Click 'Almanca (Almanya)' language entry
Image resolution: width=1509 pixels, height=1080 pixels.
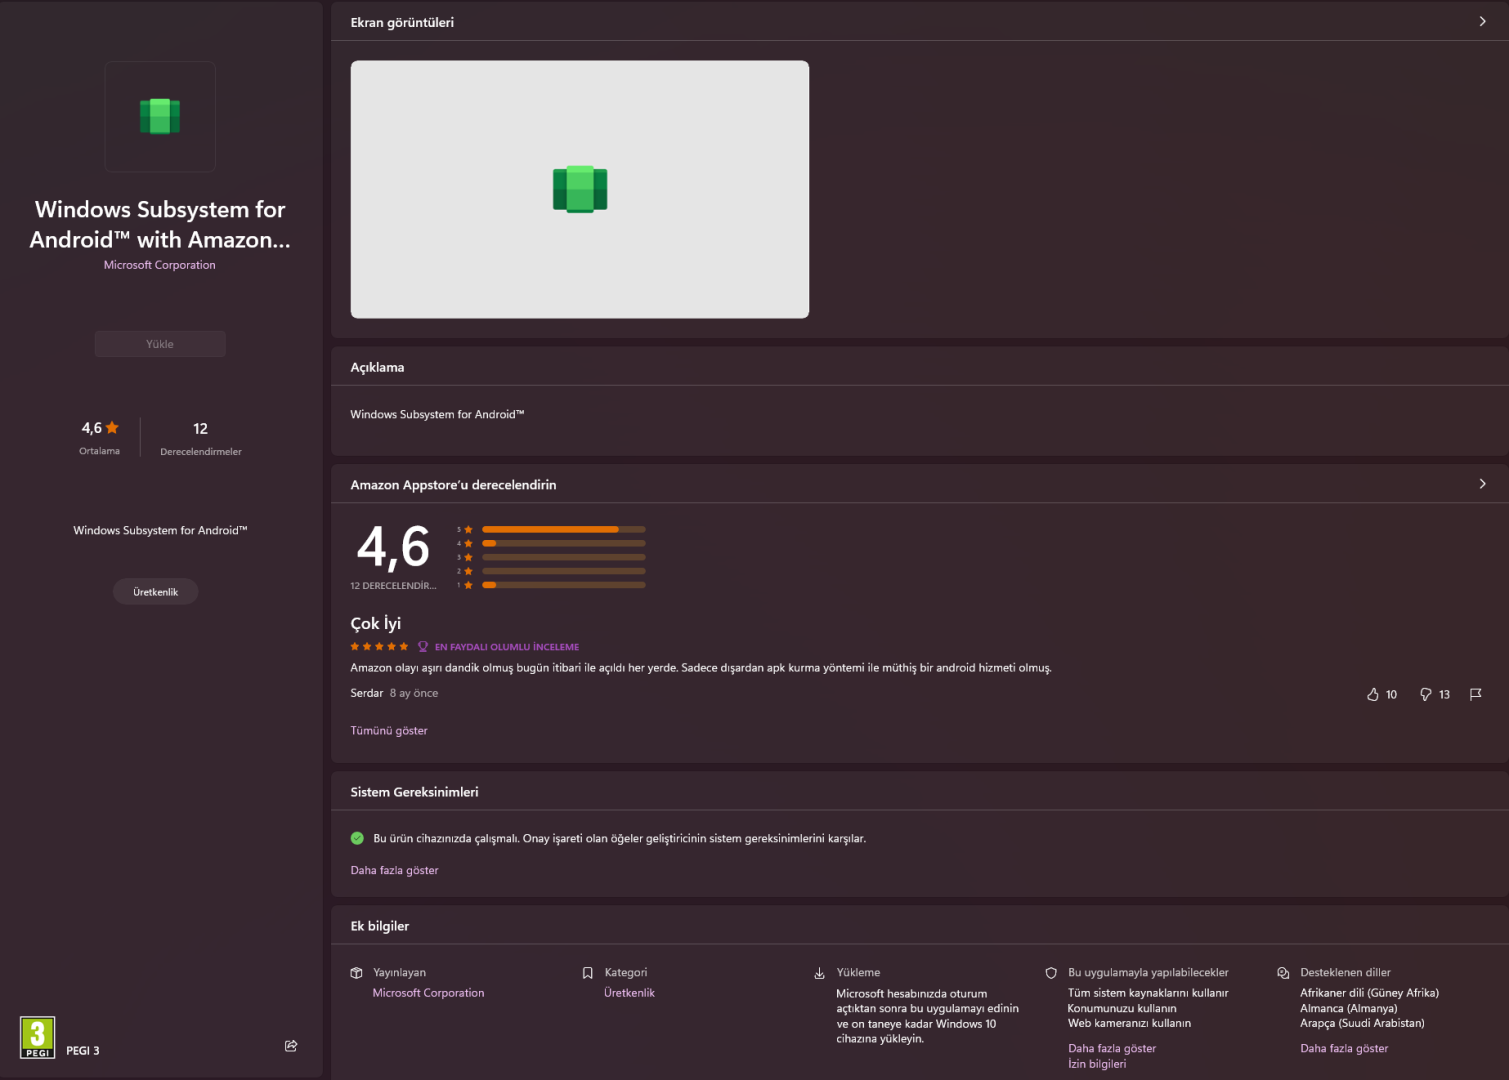pos(1349,1008)
